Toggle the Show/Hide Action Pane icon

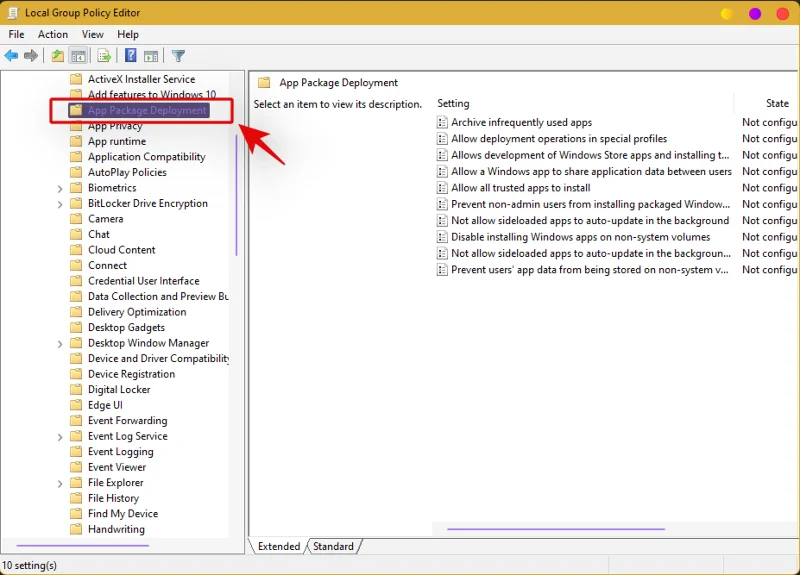[x=151, y=56]
